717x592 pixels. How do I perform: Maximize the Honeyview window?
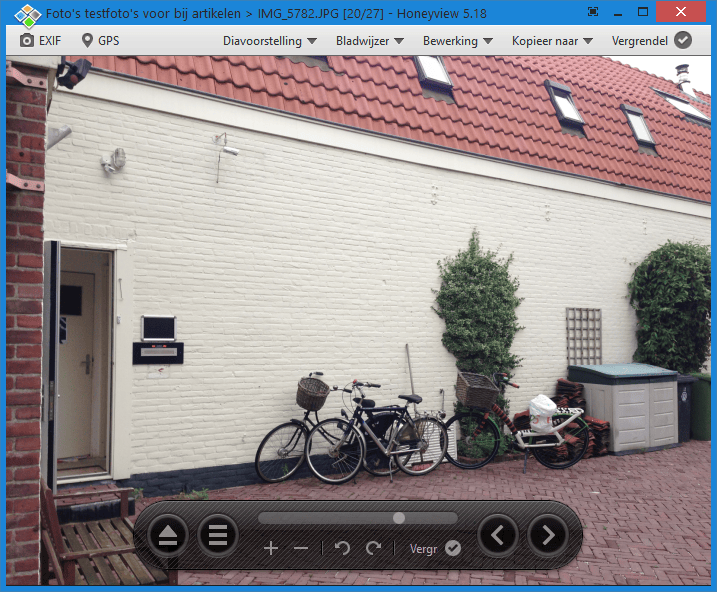pos(643,12)
